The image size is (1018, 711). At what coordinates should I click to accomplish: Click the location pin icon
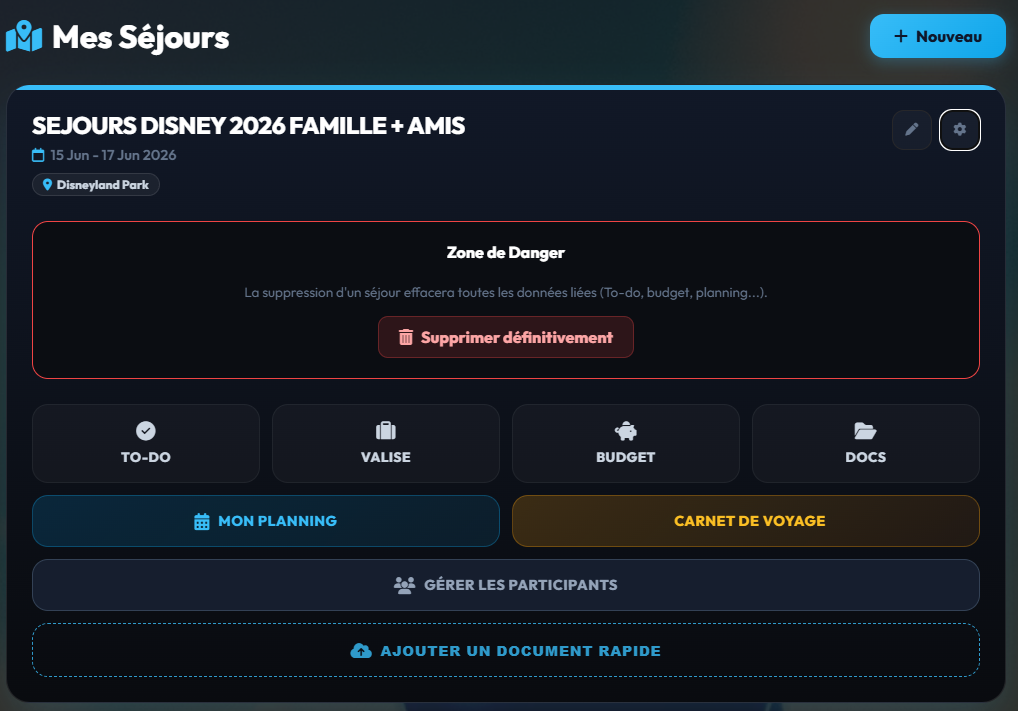tap(47, 185)
